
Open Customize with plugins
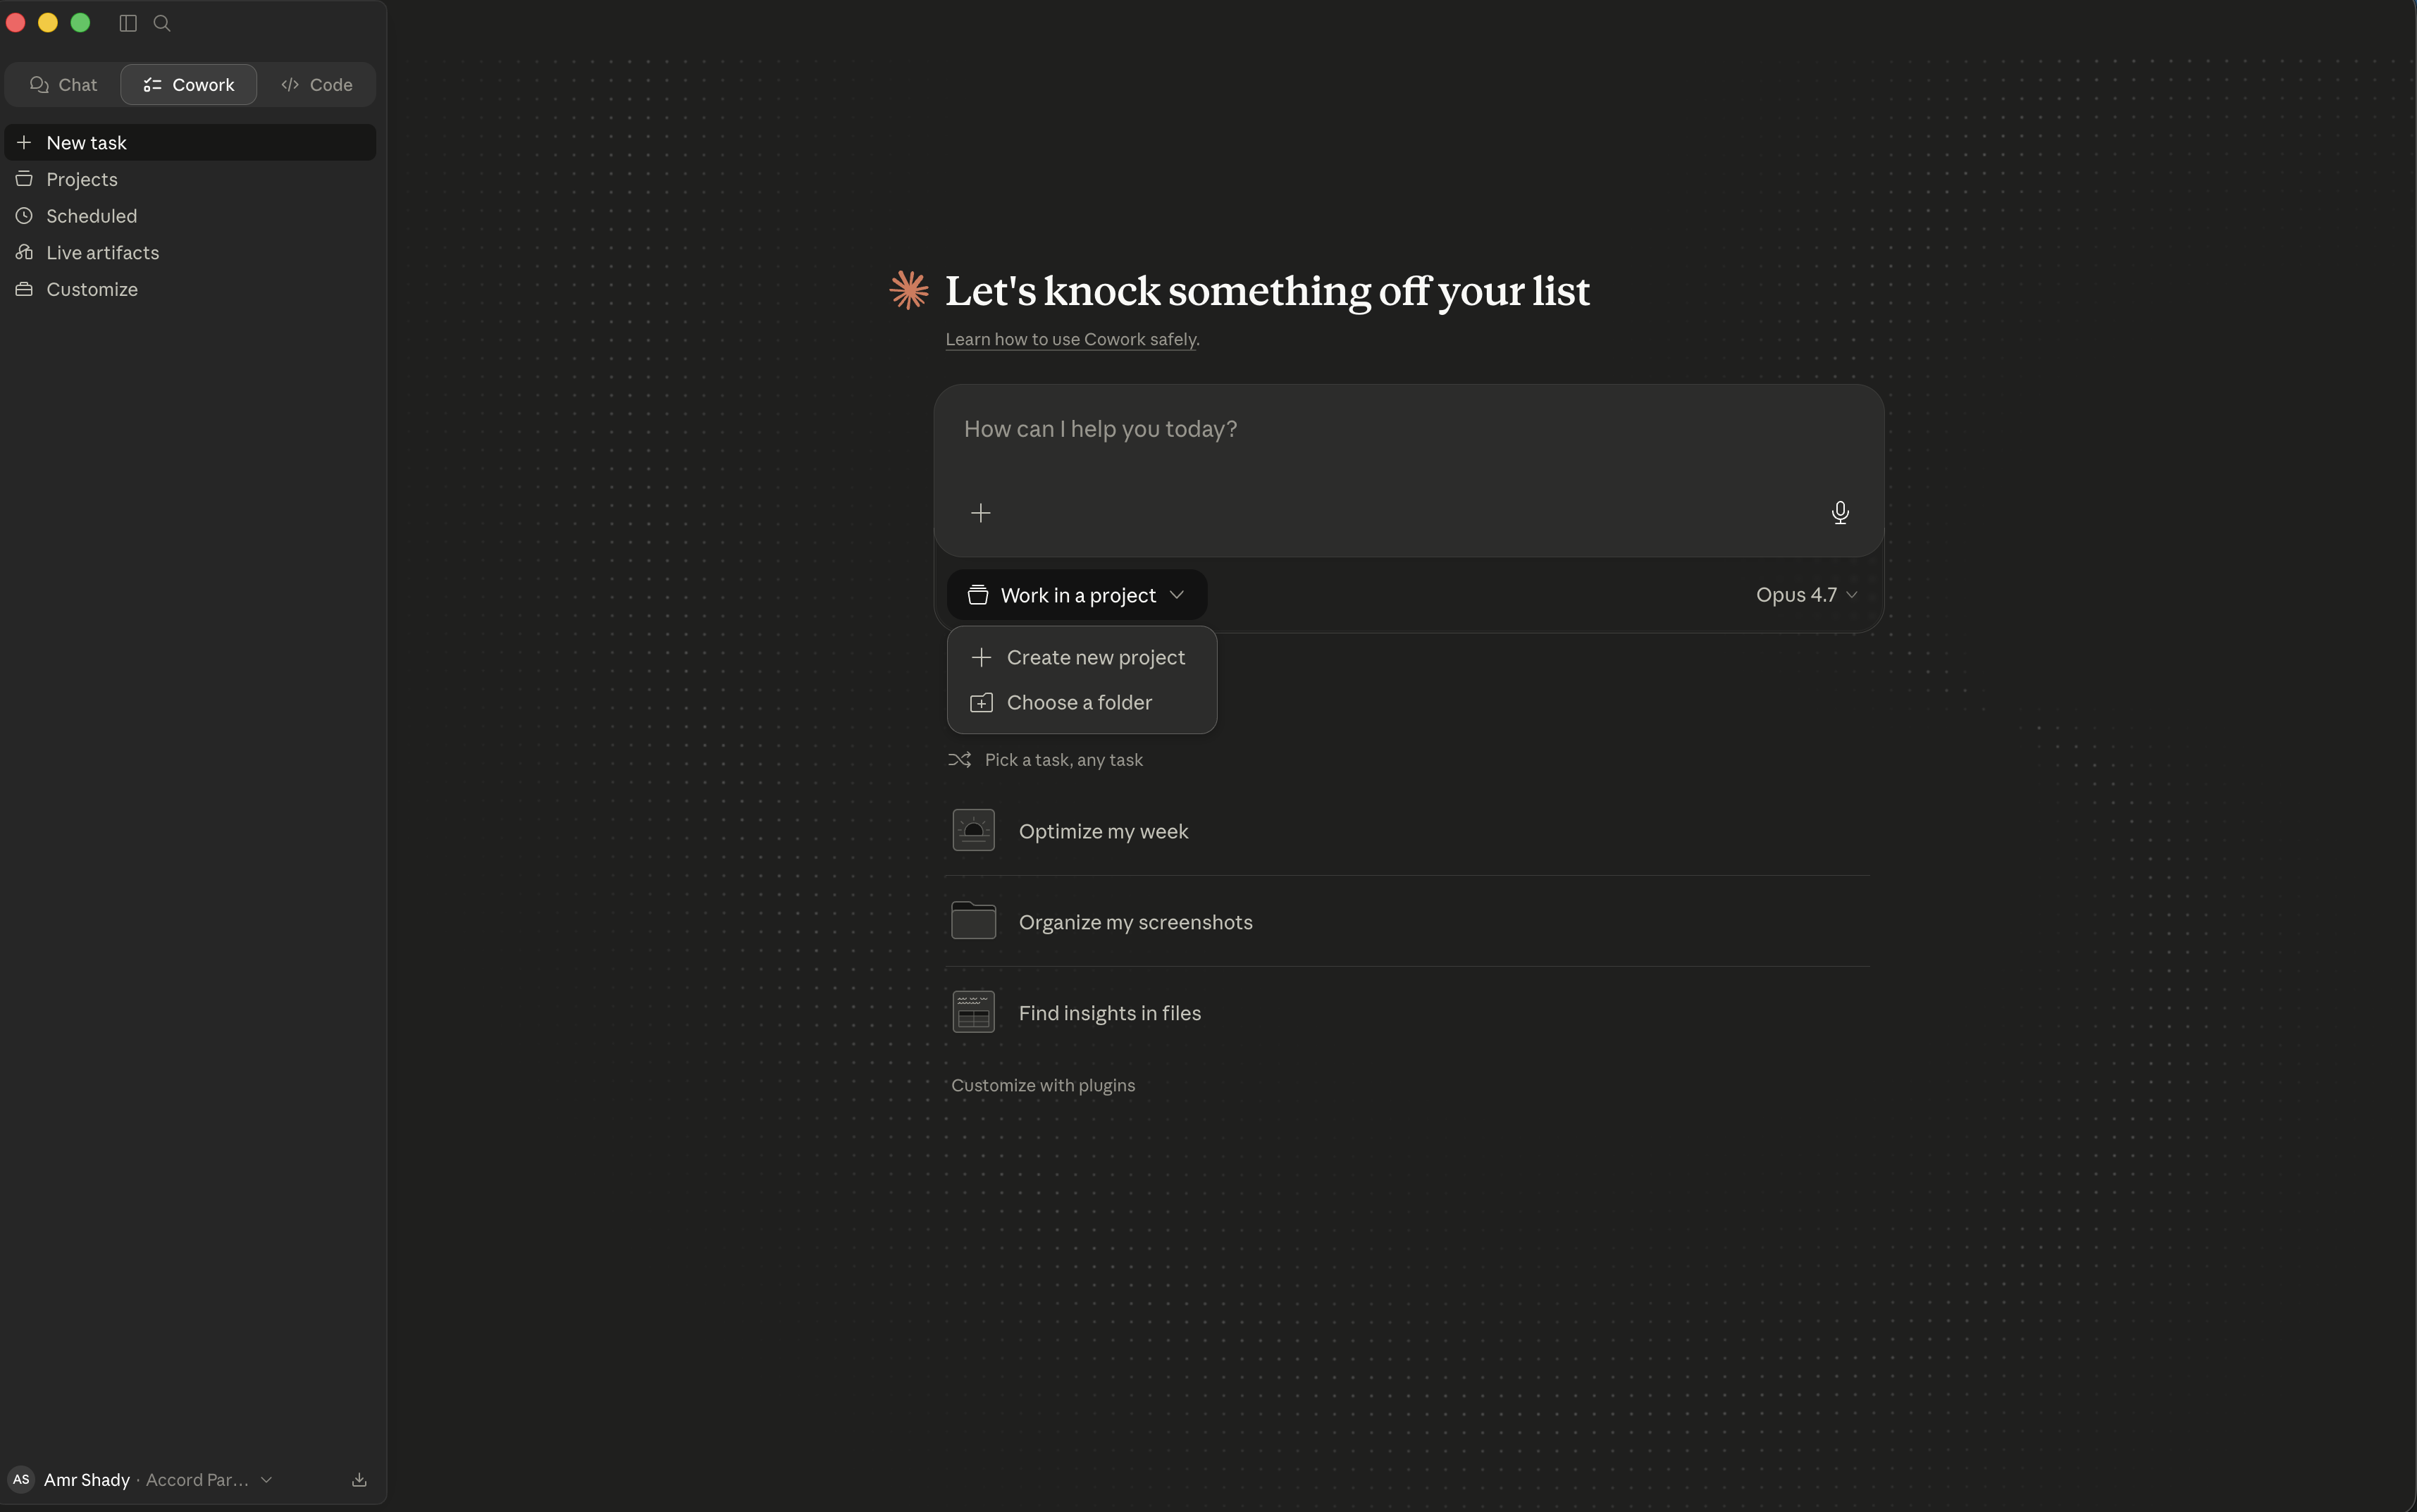click(1043, 1086)
